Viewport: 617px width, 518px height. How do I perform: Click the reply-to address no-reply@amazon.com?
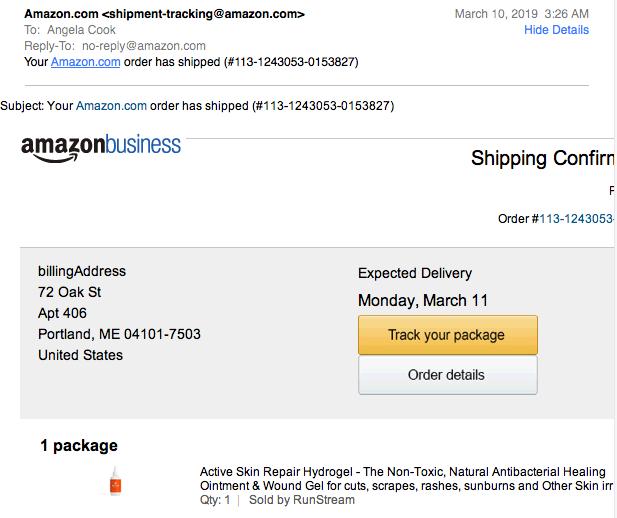coord(144,46)
